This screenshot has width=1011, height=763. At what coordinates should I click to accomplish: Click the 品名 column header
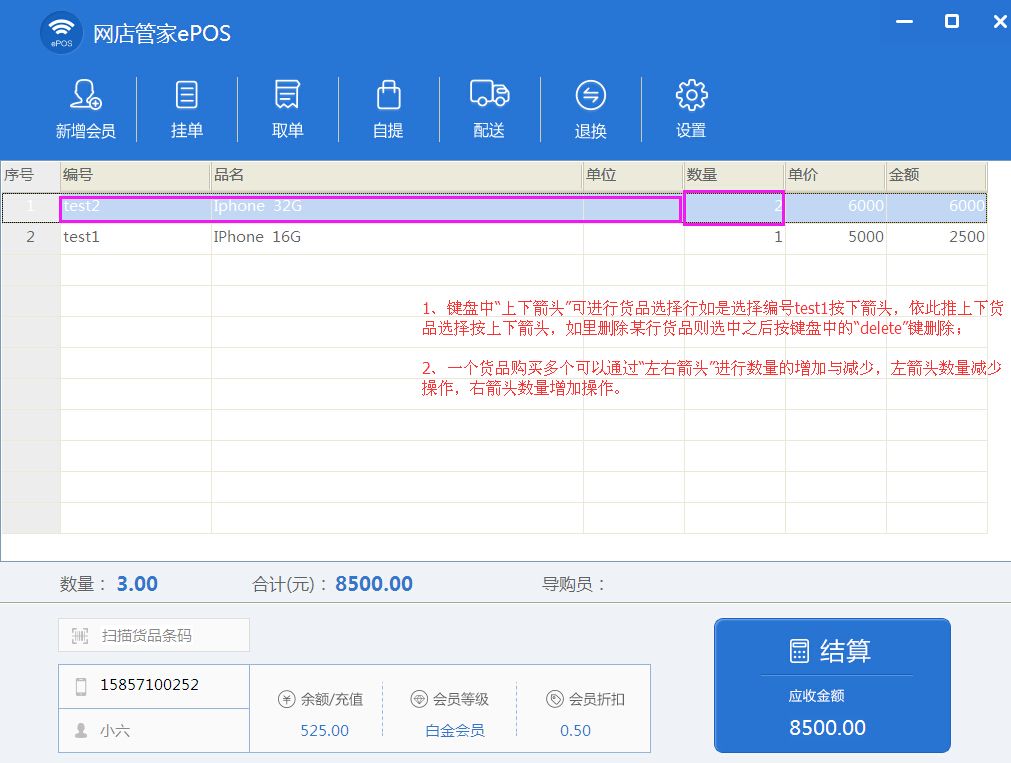pyautogui.click(x=396, y=175)
